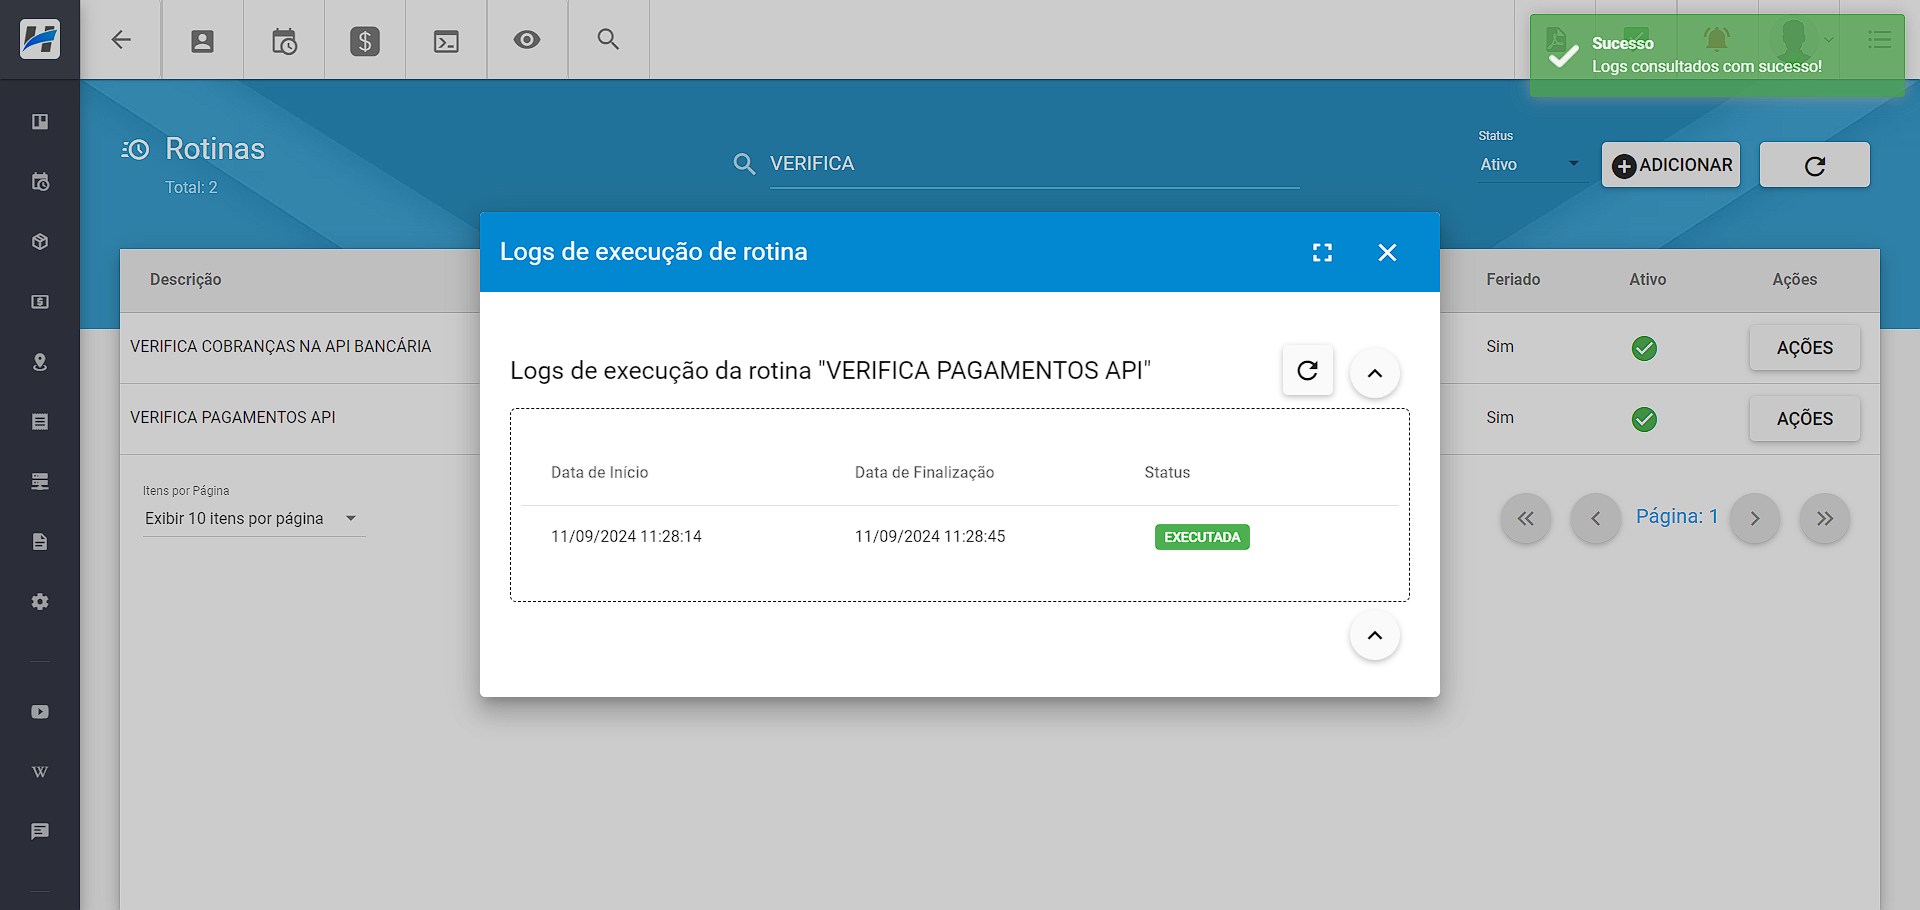This screenshot has width=1920, height=910.
Task: Open the money bill icon in left sidebar
Action: coord(40,302)
